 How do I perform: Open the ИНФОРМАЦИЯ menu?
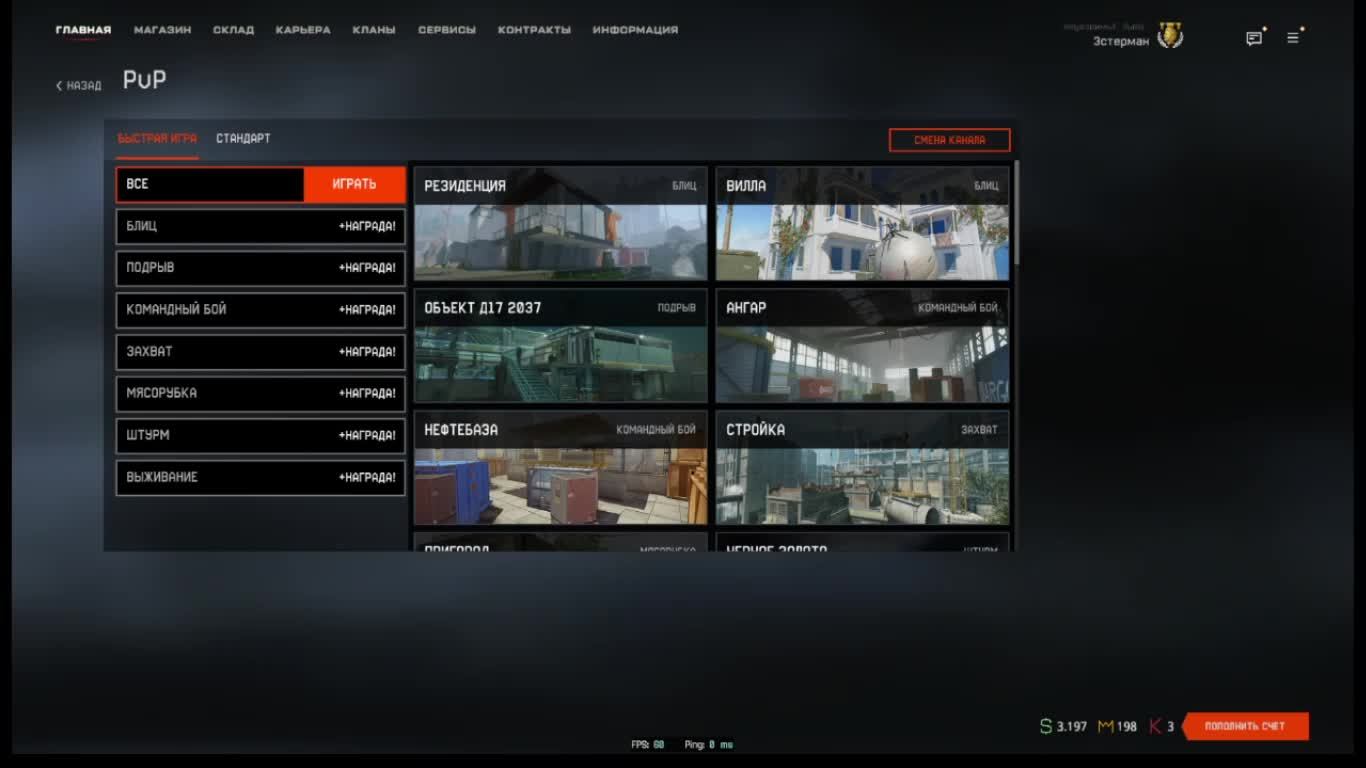[x=635, y=30]
